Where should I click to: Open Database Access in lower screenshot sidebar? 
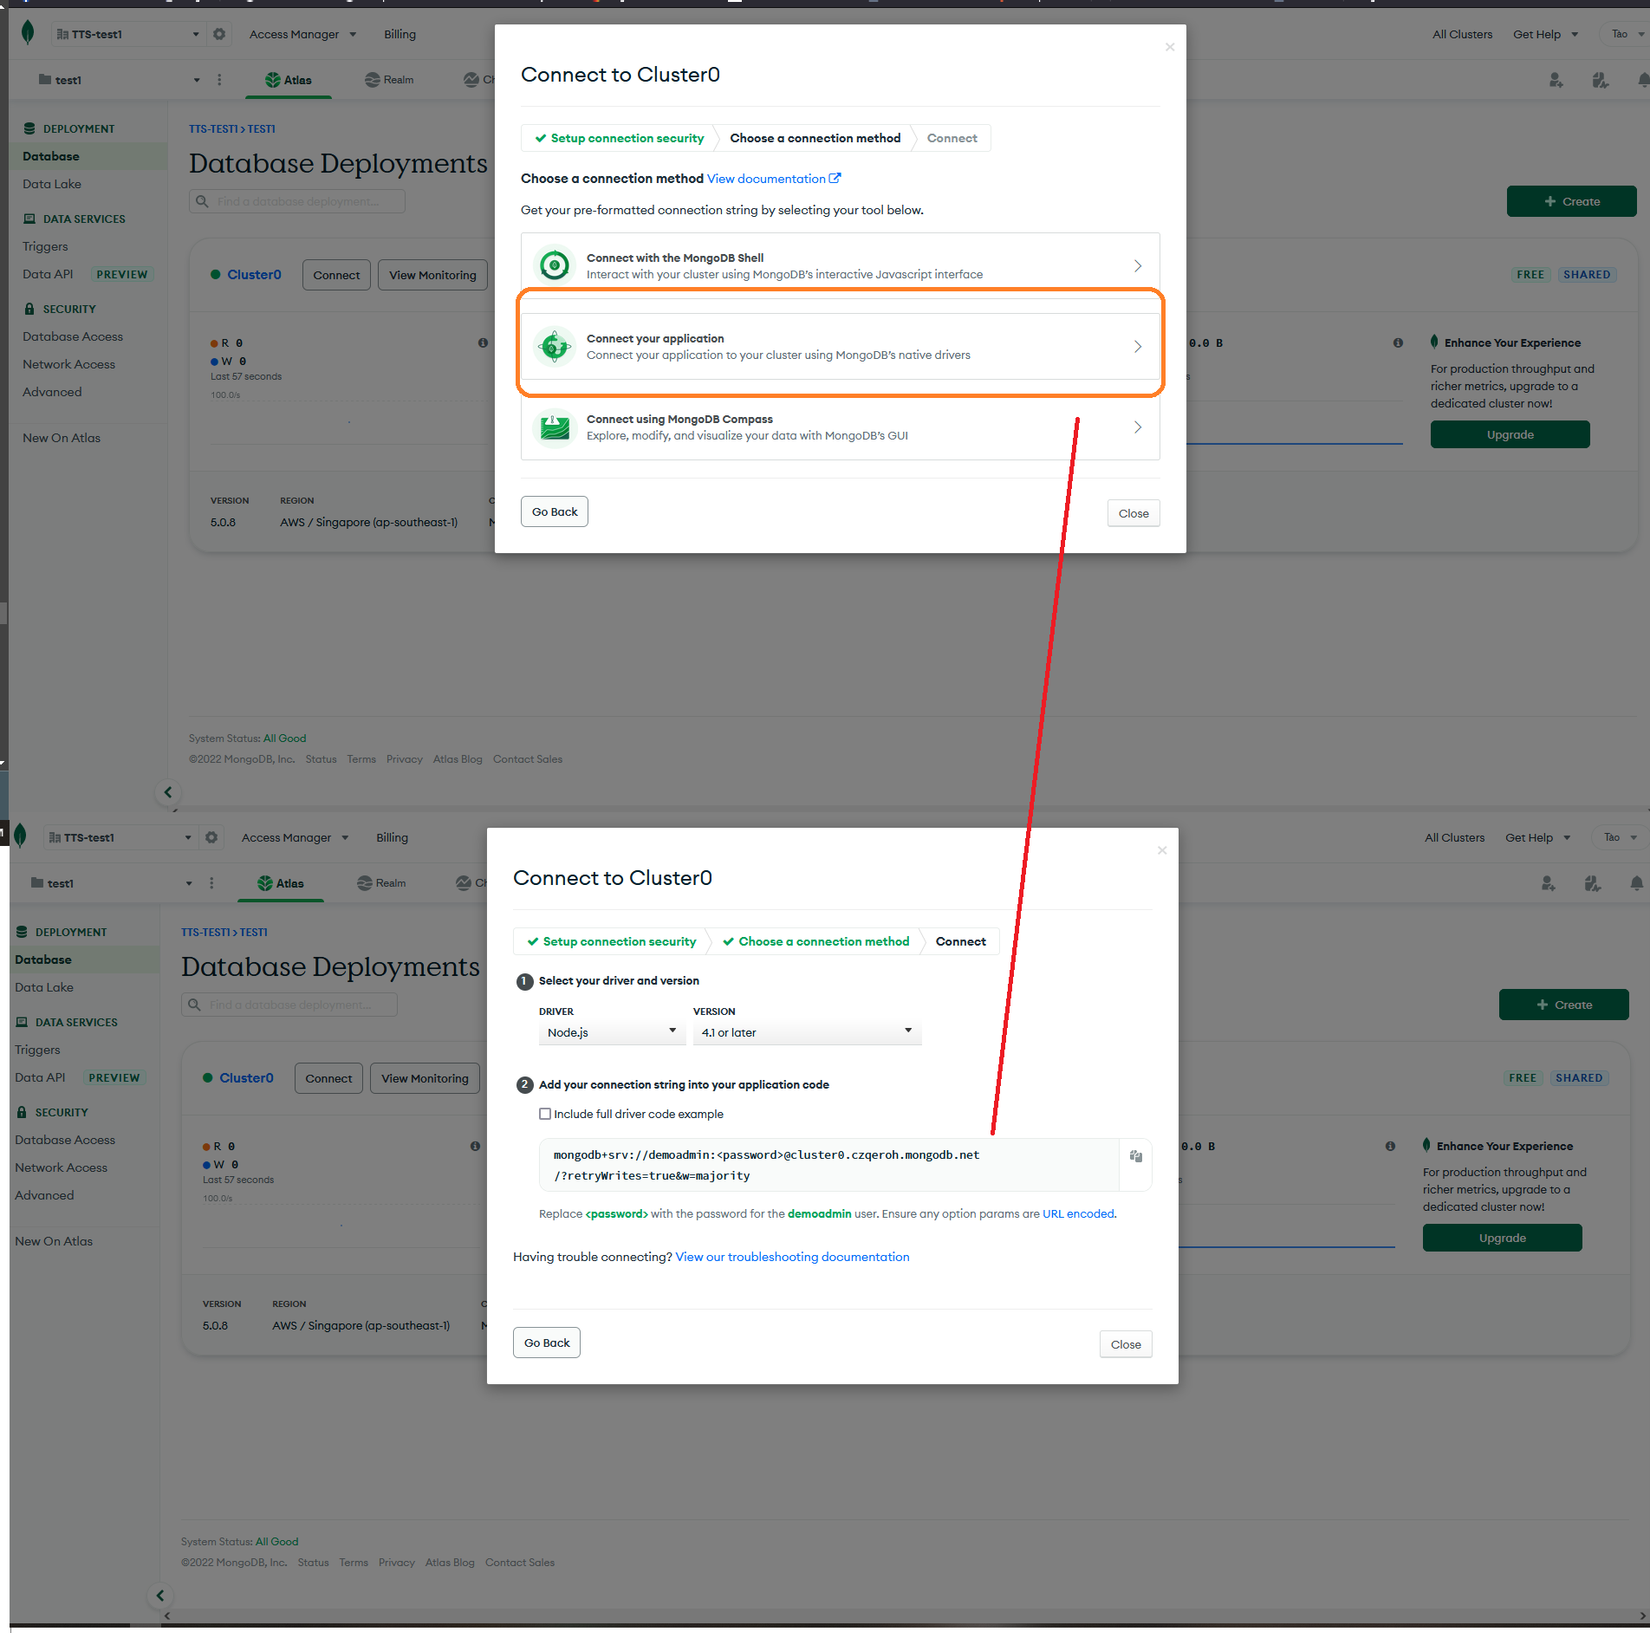tap(65, 1140)
